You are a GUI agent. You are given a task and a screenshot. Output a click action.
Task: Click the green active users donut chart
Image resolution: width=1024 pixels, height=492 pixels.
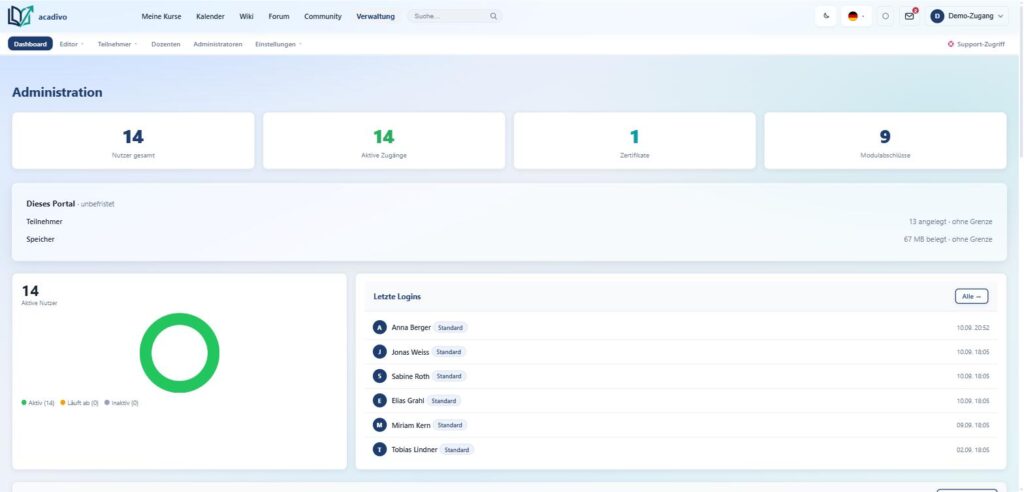pos(180,353)
